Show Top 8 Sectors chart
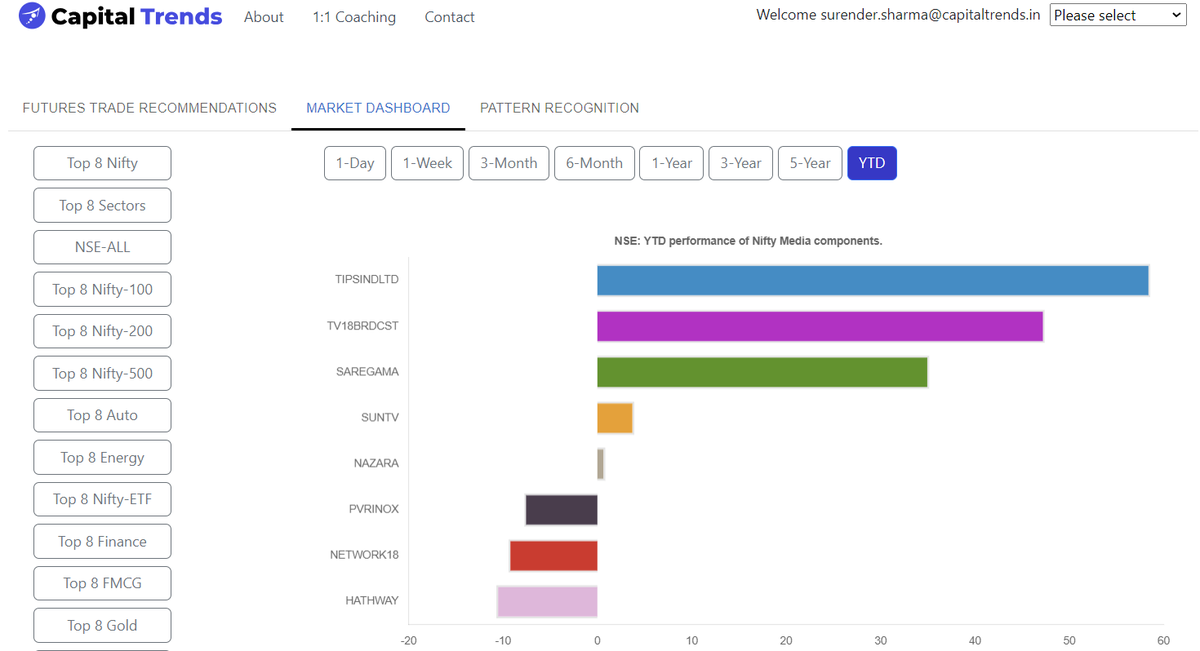Screen dimensions: 1200x651 pyautogui.click(x=102, y=205)
